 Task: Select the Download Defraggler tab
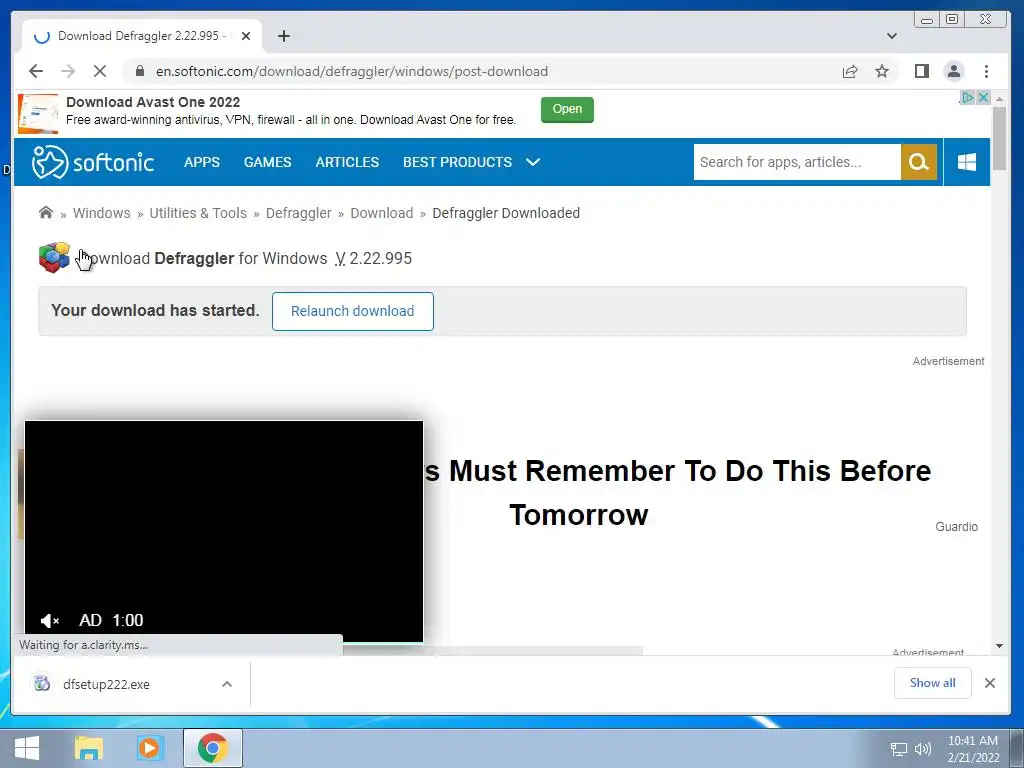142,36
